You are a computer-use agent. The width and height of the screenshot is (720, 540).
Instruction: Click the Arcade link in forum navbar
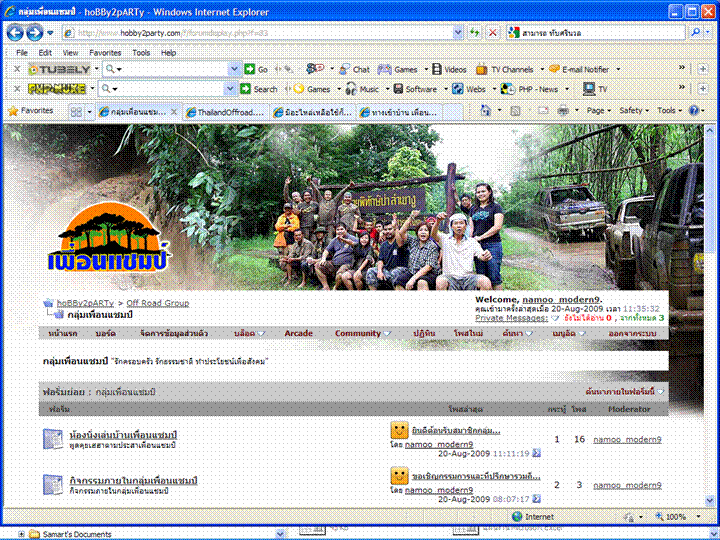coord(298,333)
